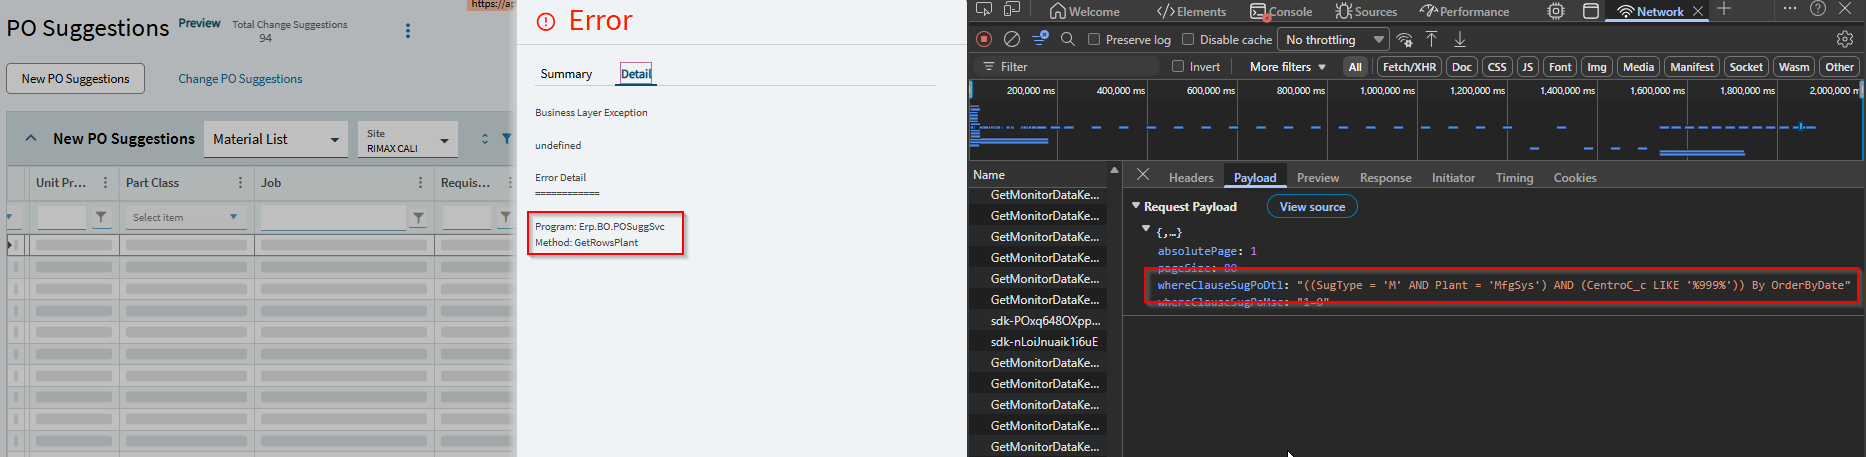Close the Network tab
The image size is (1866, 457).
pos(1696,11)
